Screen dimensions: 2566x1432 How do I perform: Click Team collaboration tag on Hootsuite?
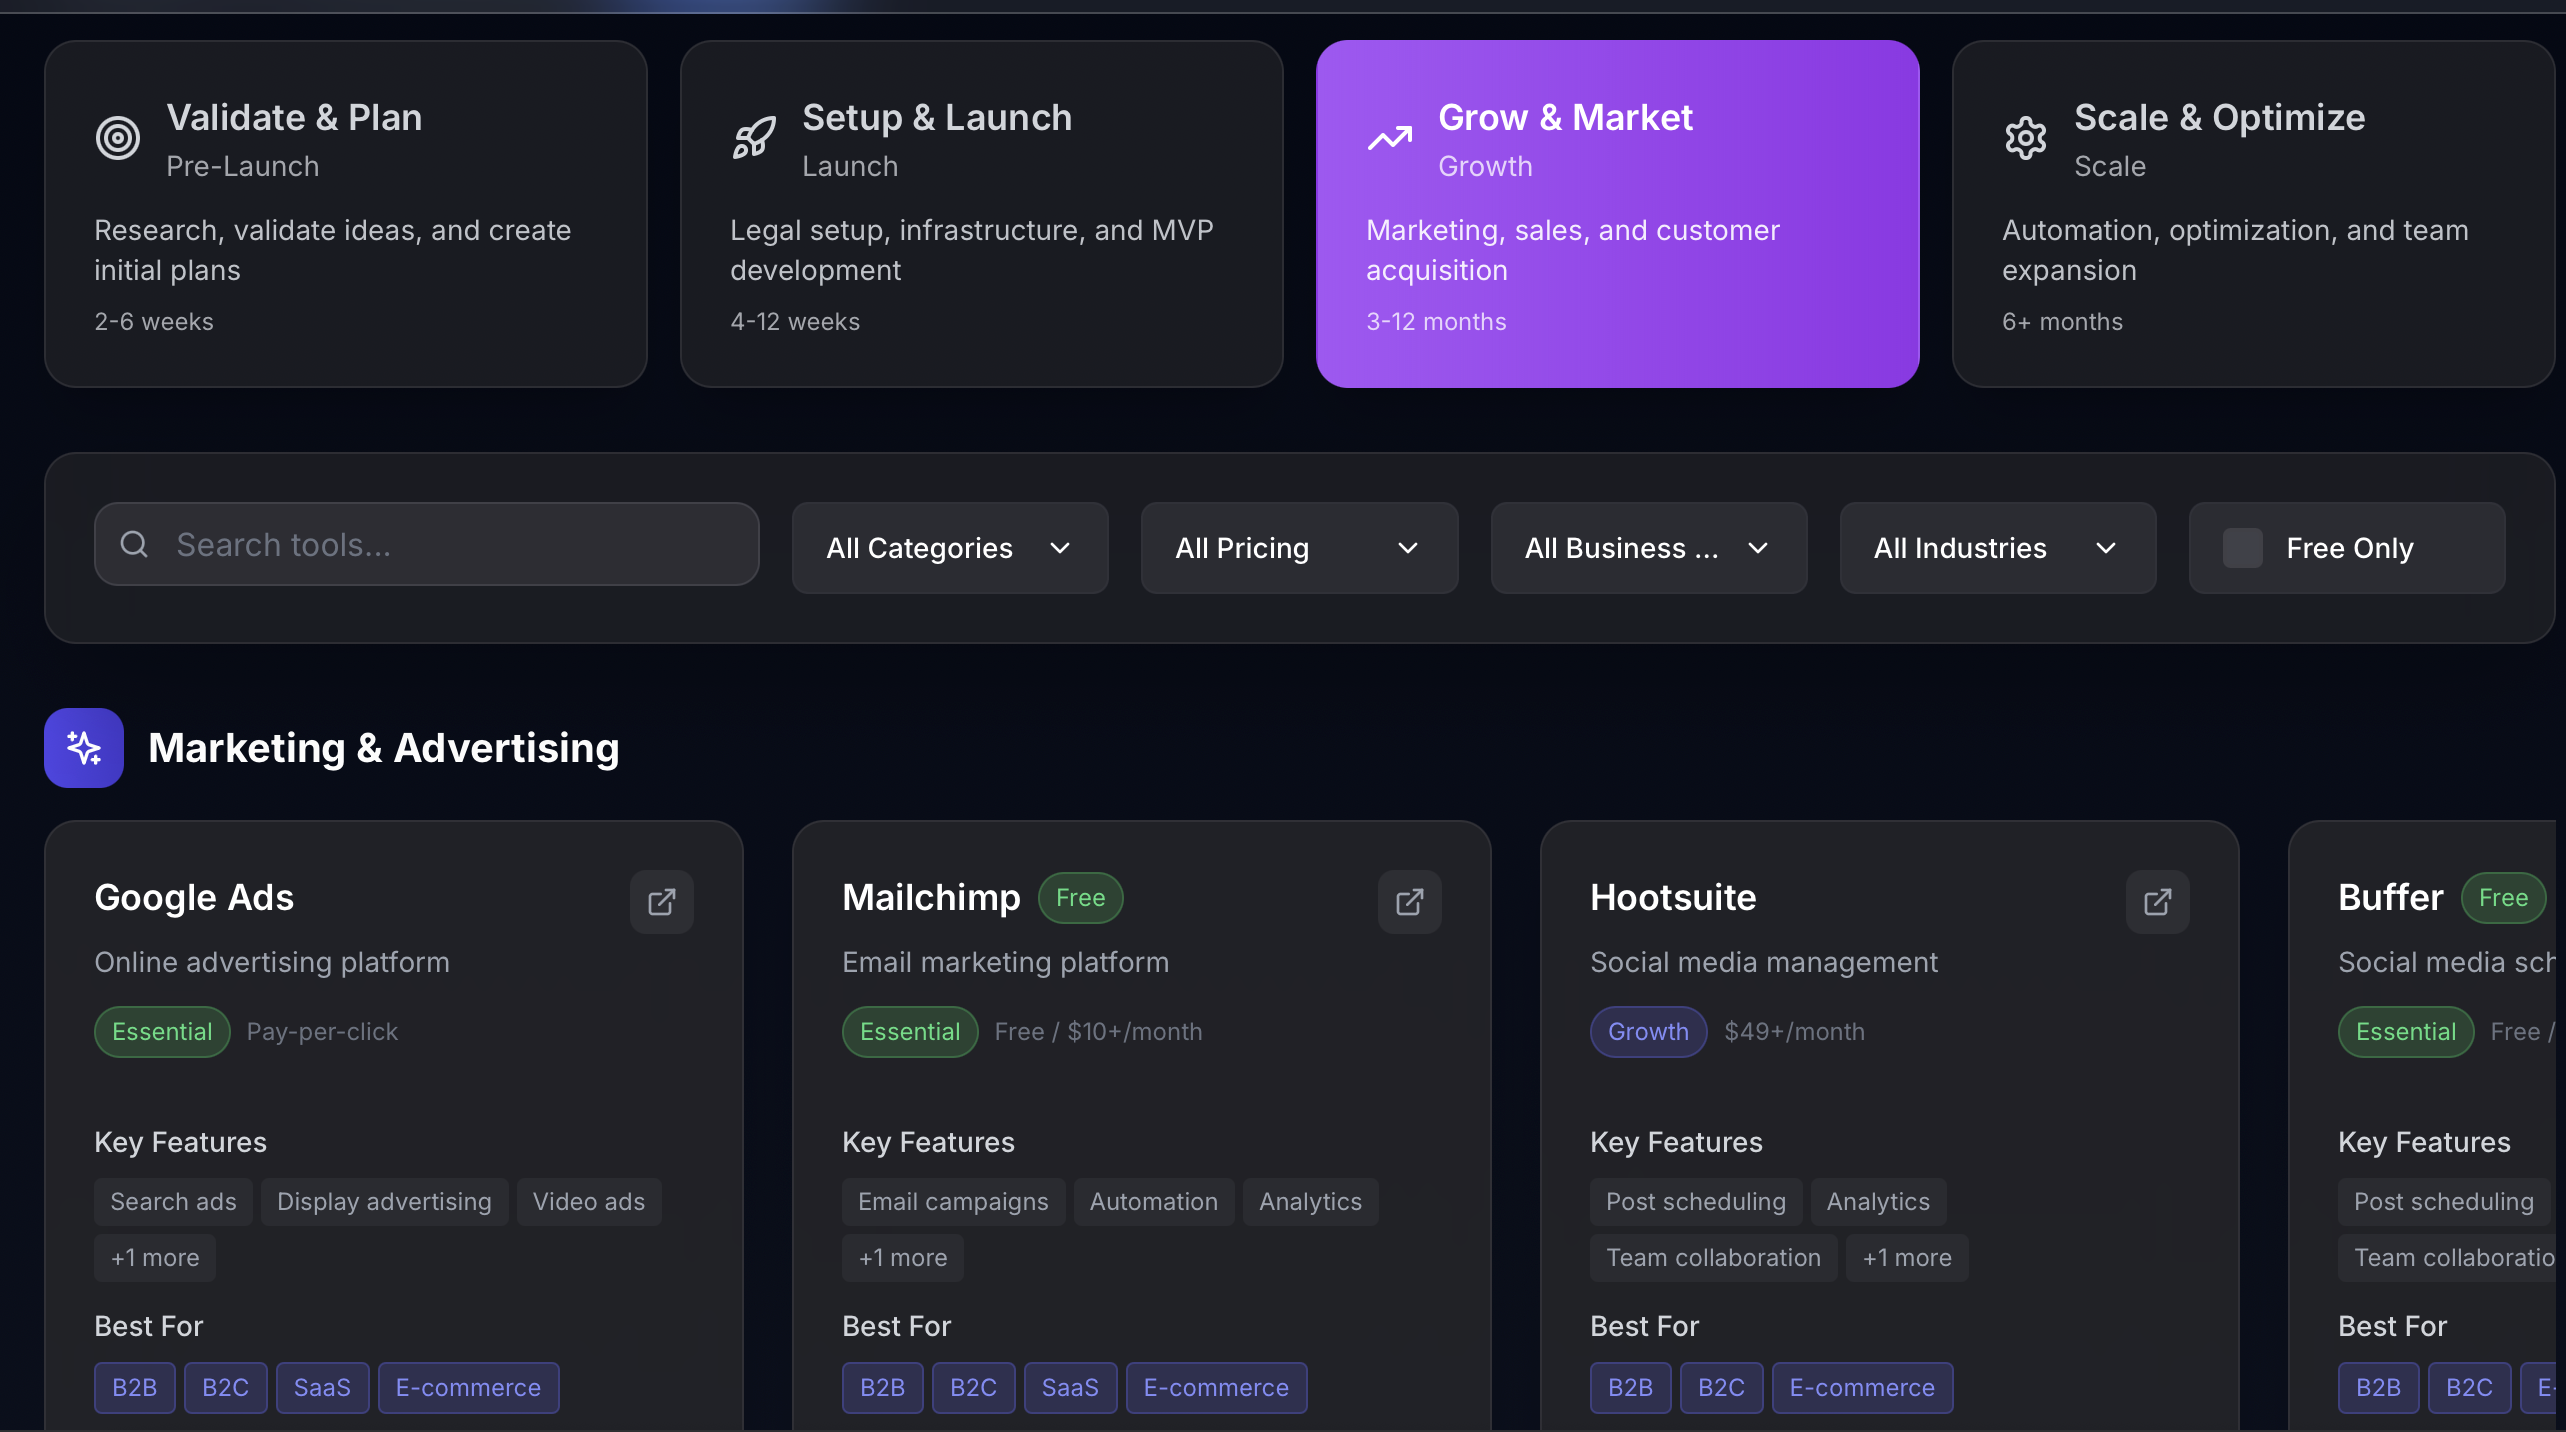click(x=1713, y=1258)
